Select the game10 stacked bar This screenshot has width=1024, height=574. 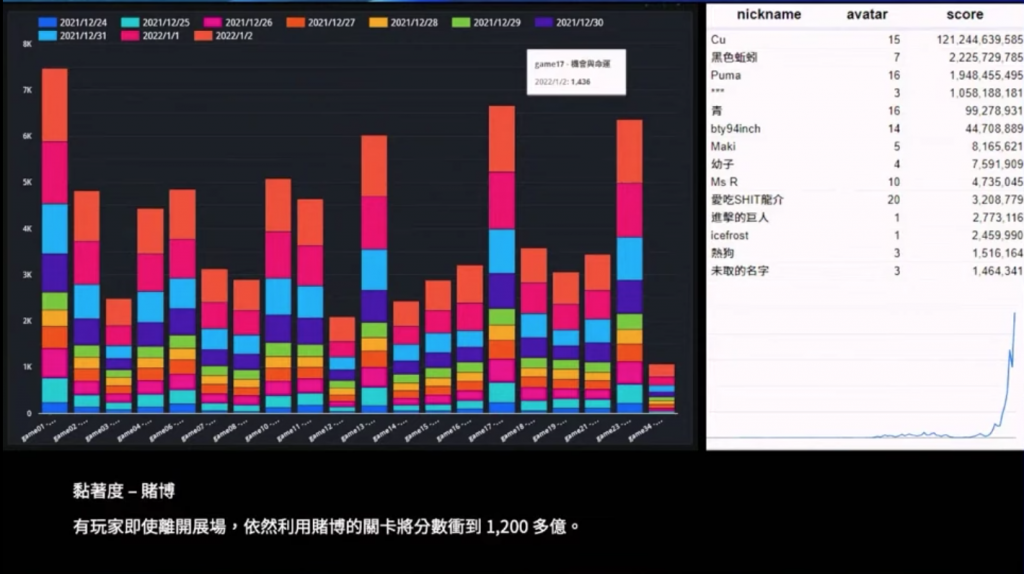pyautogui.click(x=278, y=296)
